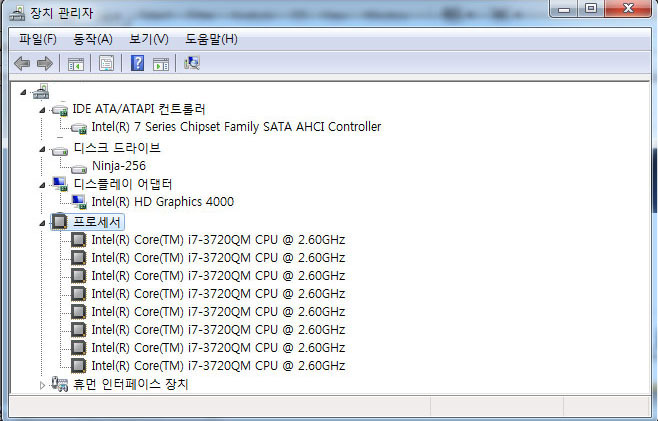658x421 pixels.
Task: Open the 동작(A) menu
Action: (92, 39)
